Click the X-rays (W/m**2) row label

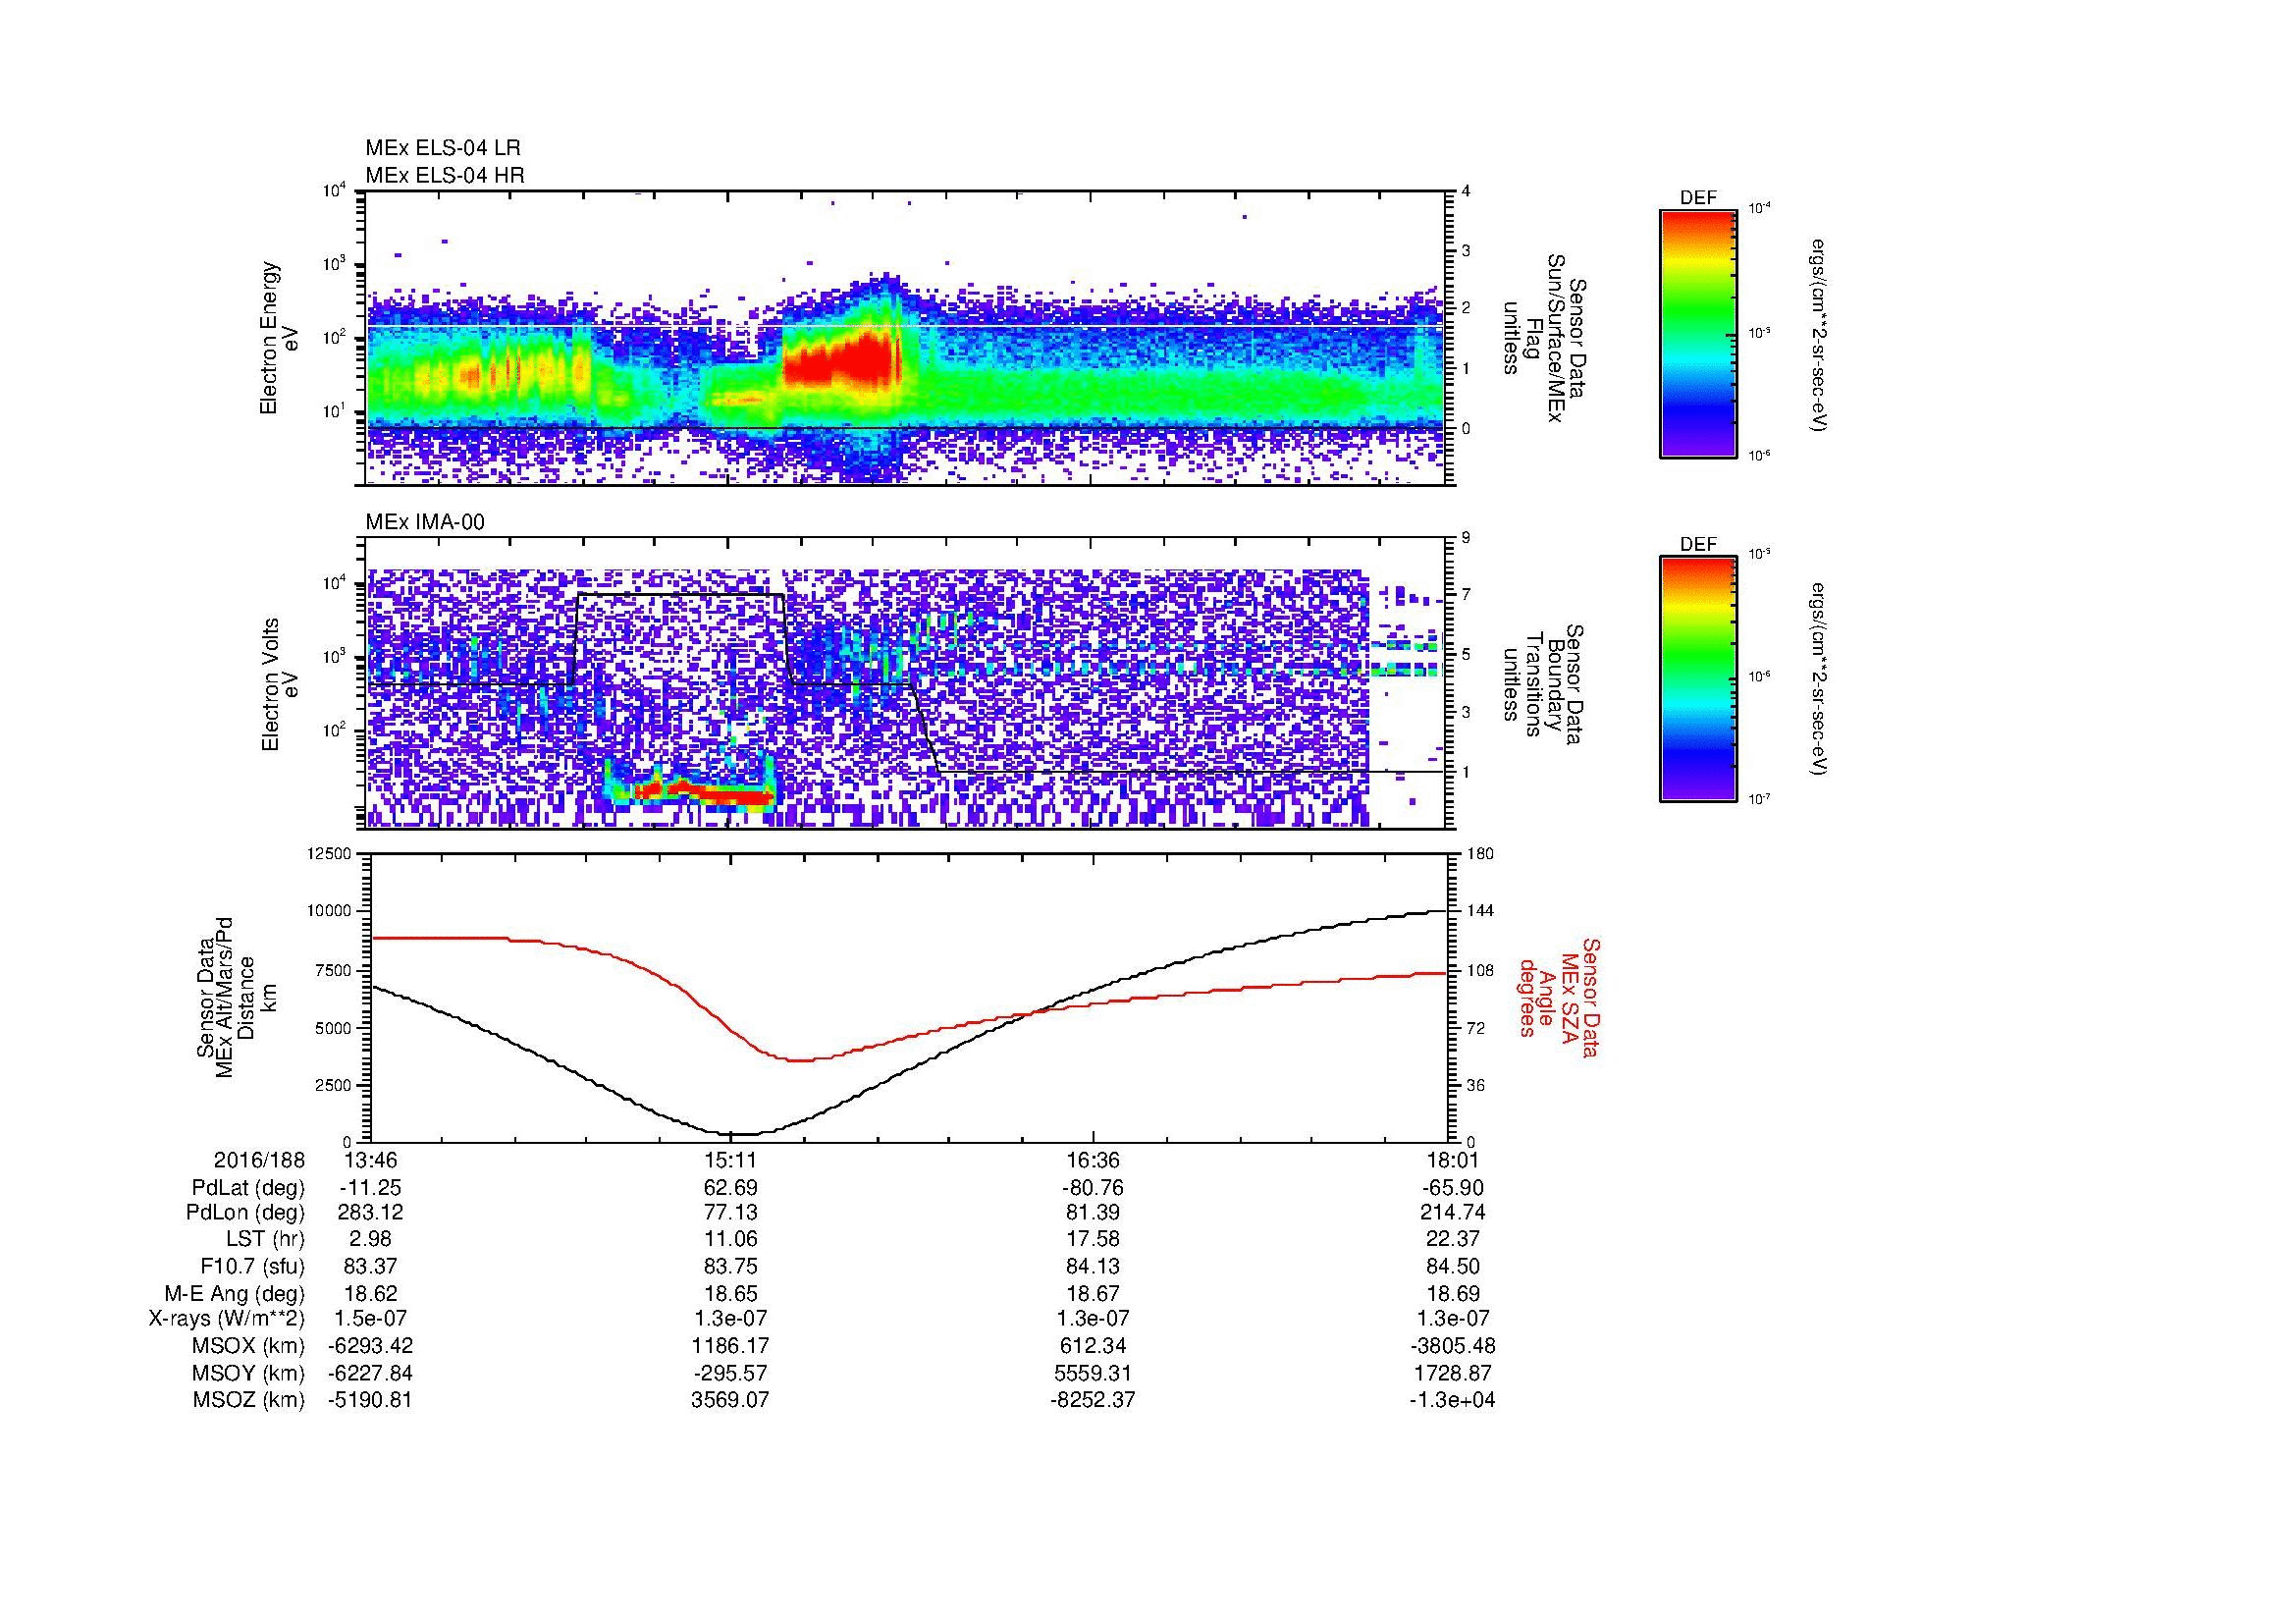(227, 1319)
